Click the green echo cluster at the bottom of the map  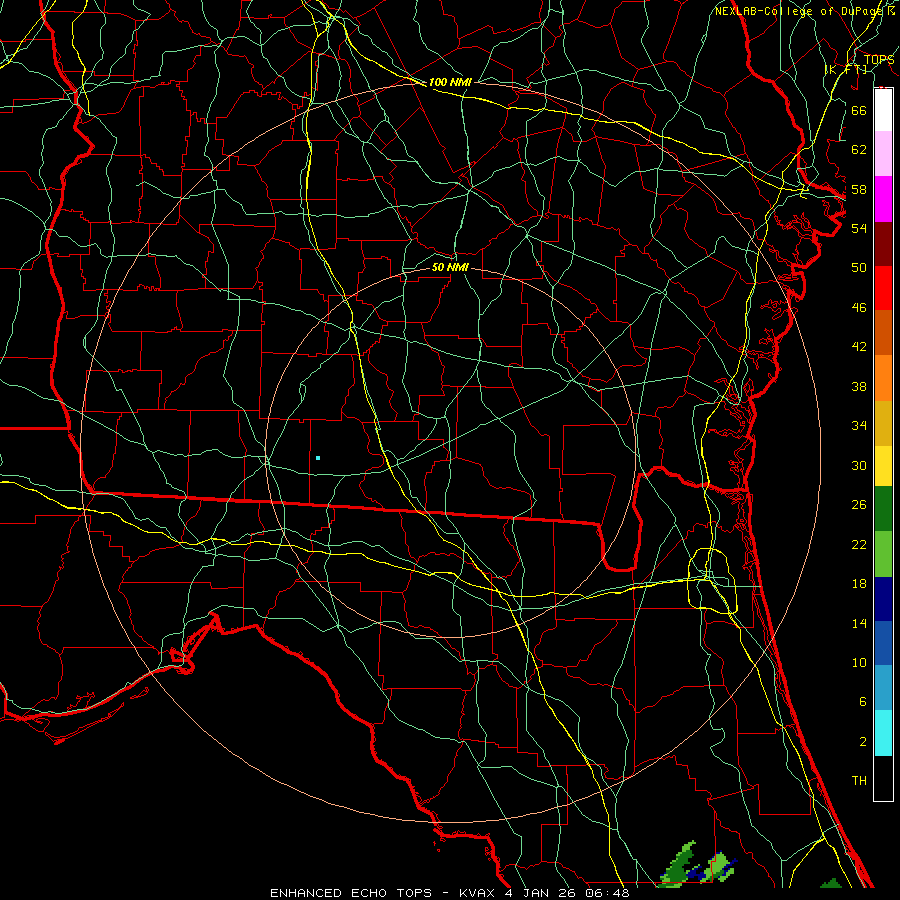tap(696, 866)
